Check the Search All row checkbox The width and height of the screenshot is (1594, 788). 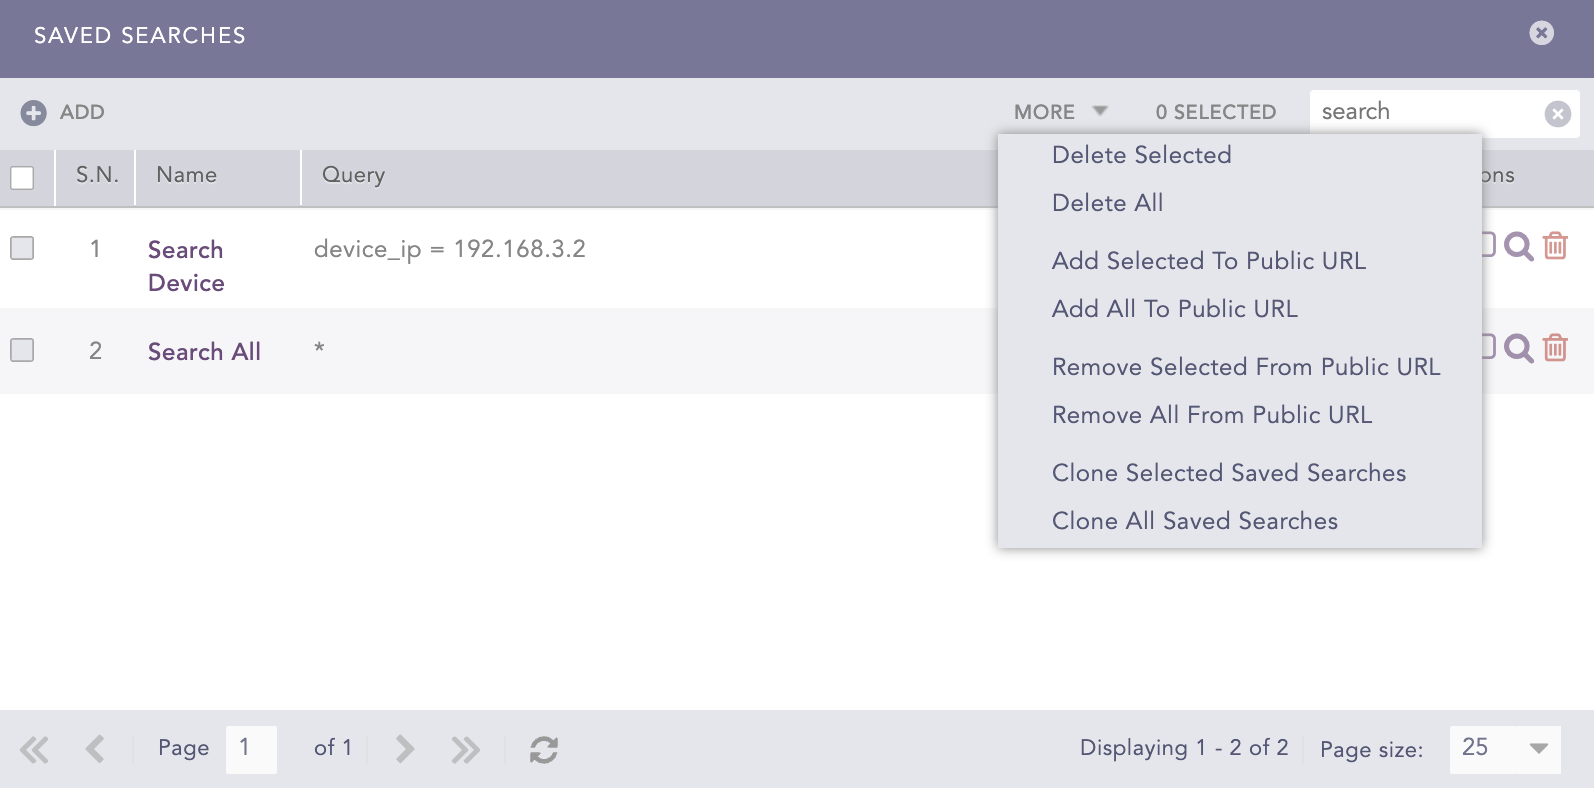click(22, 350)
